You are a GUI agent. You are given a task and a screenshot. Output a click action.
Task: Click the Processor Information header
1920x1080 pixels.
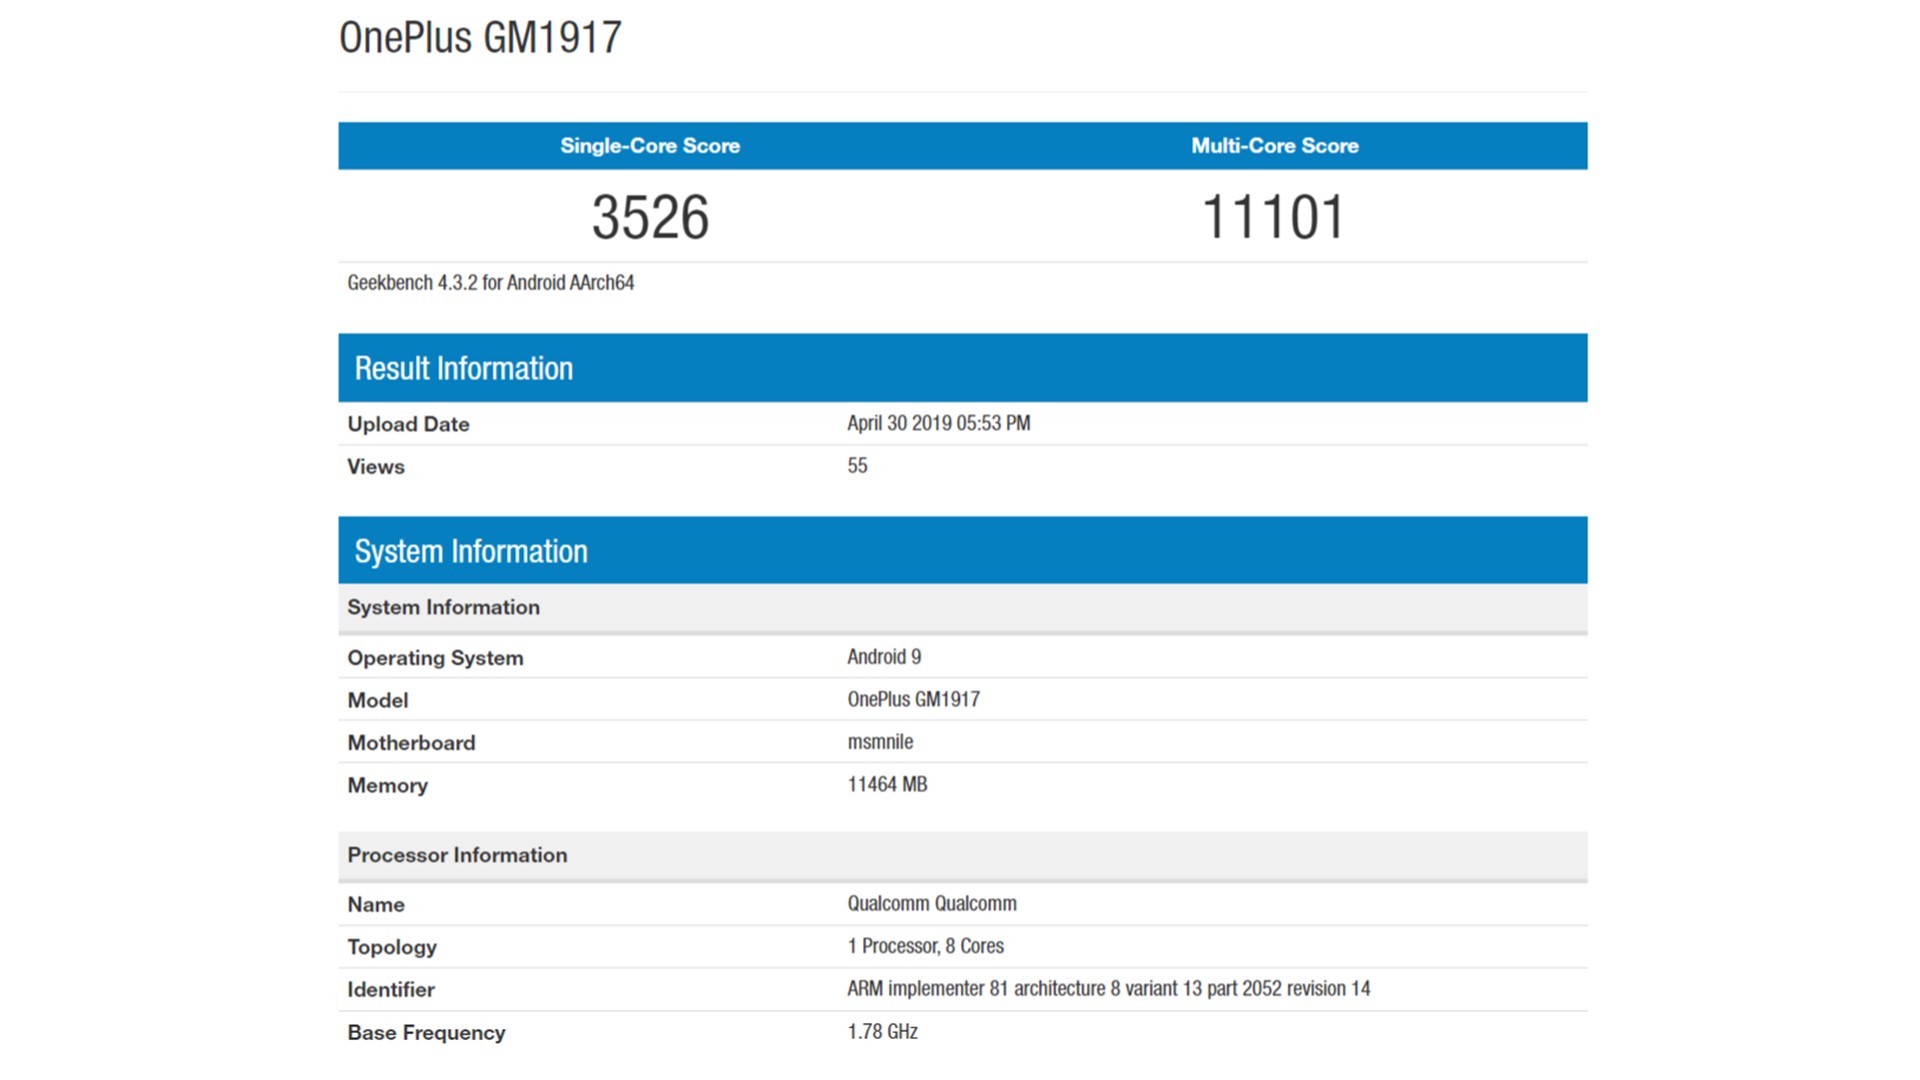tap(457, 855)
